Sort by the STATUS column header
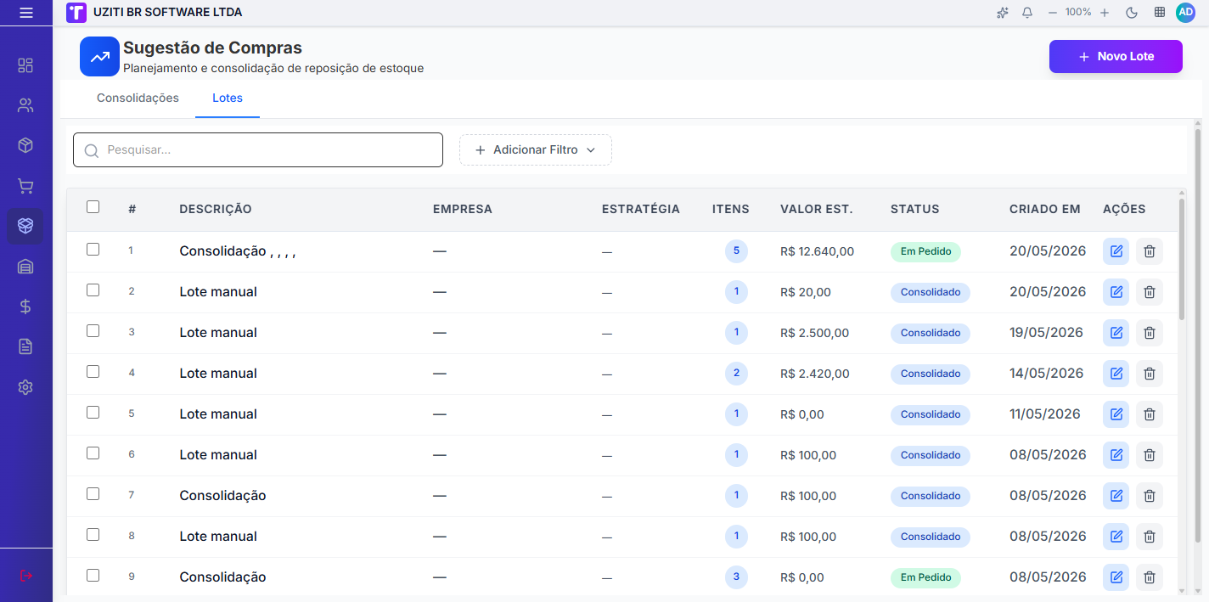 (915, 209)
